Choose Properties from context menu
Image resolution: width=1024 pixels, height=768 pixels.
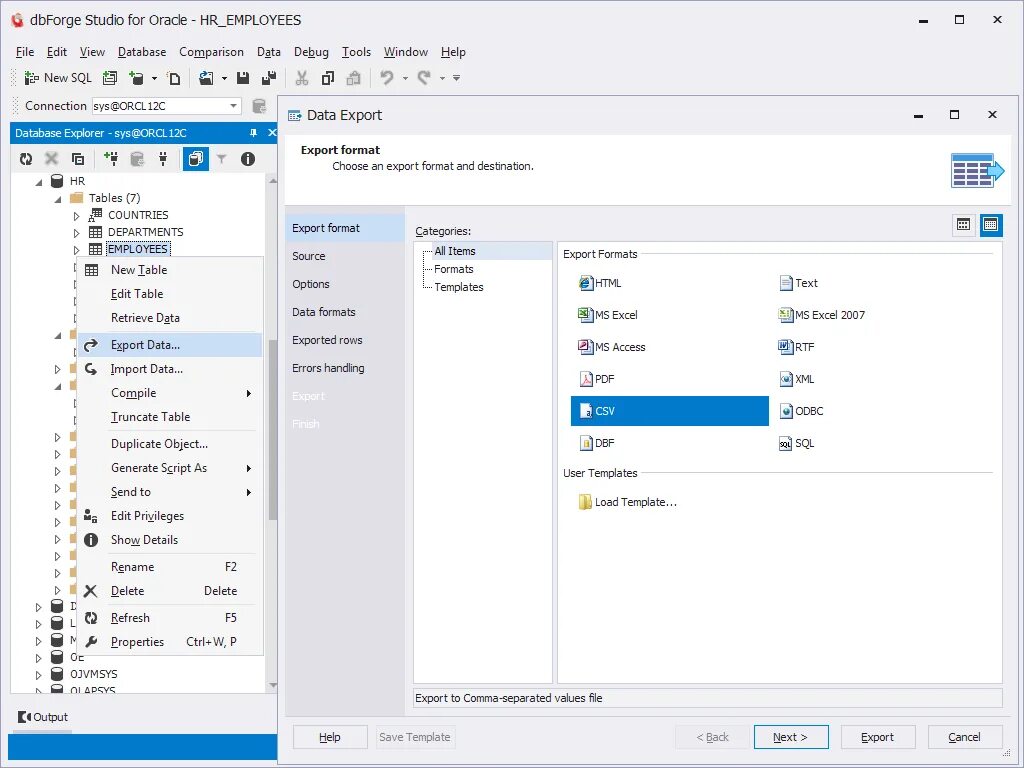[x=170, y=642]
